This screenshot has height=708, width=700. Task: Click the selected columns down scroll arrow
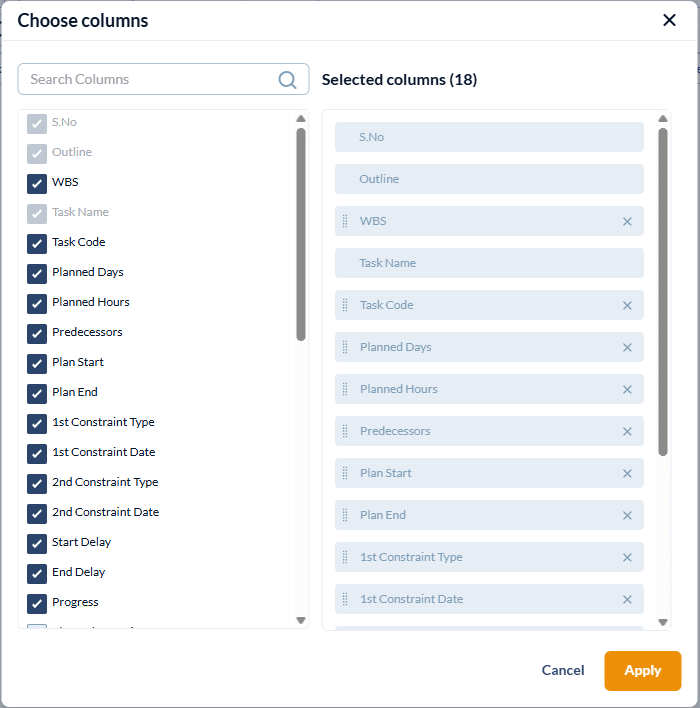point(663,622)
